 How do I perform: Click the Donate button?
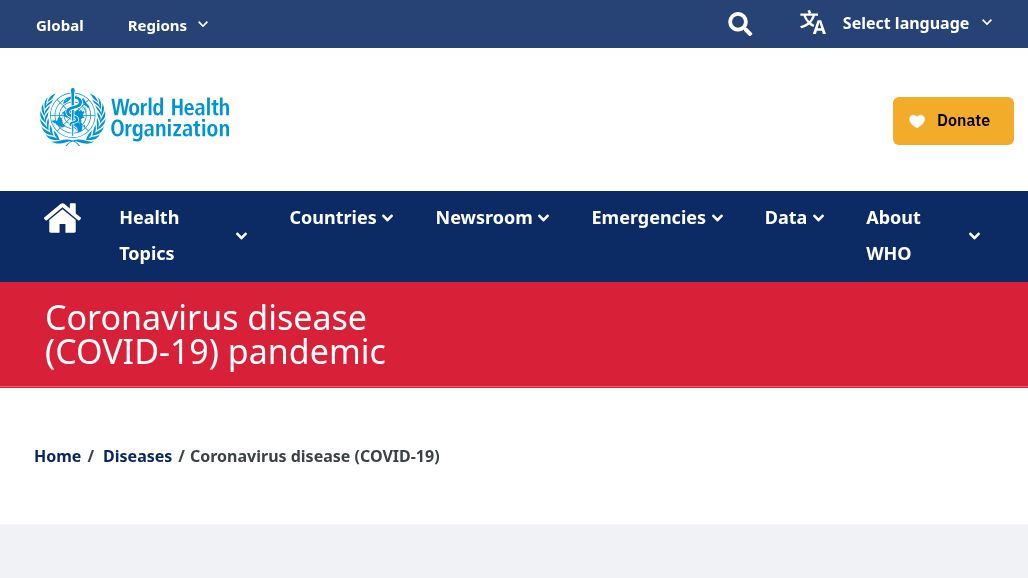(x=953, y=121)
